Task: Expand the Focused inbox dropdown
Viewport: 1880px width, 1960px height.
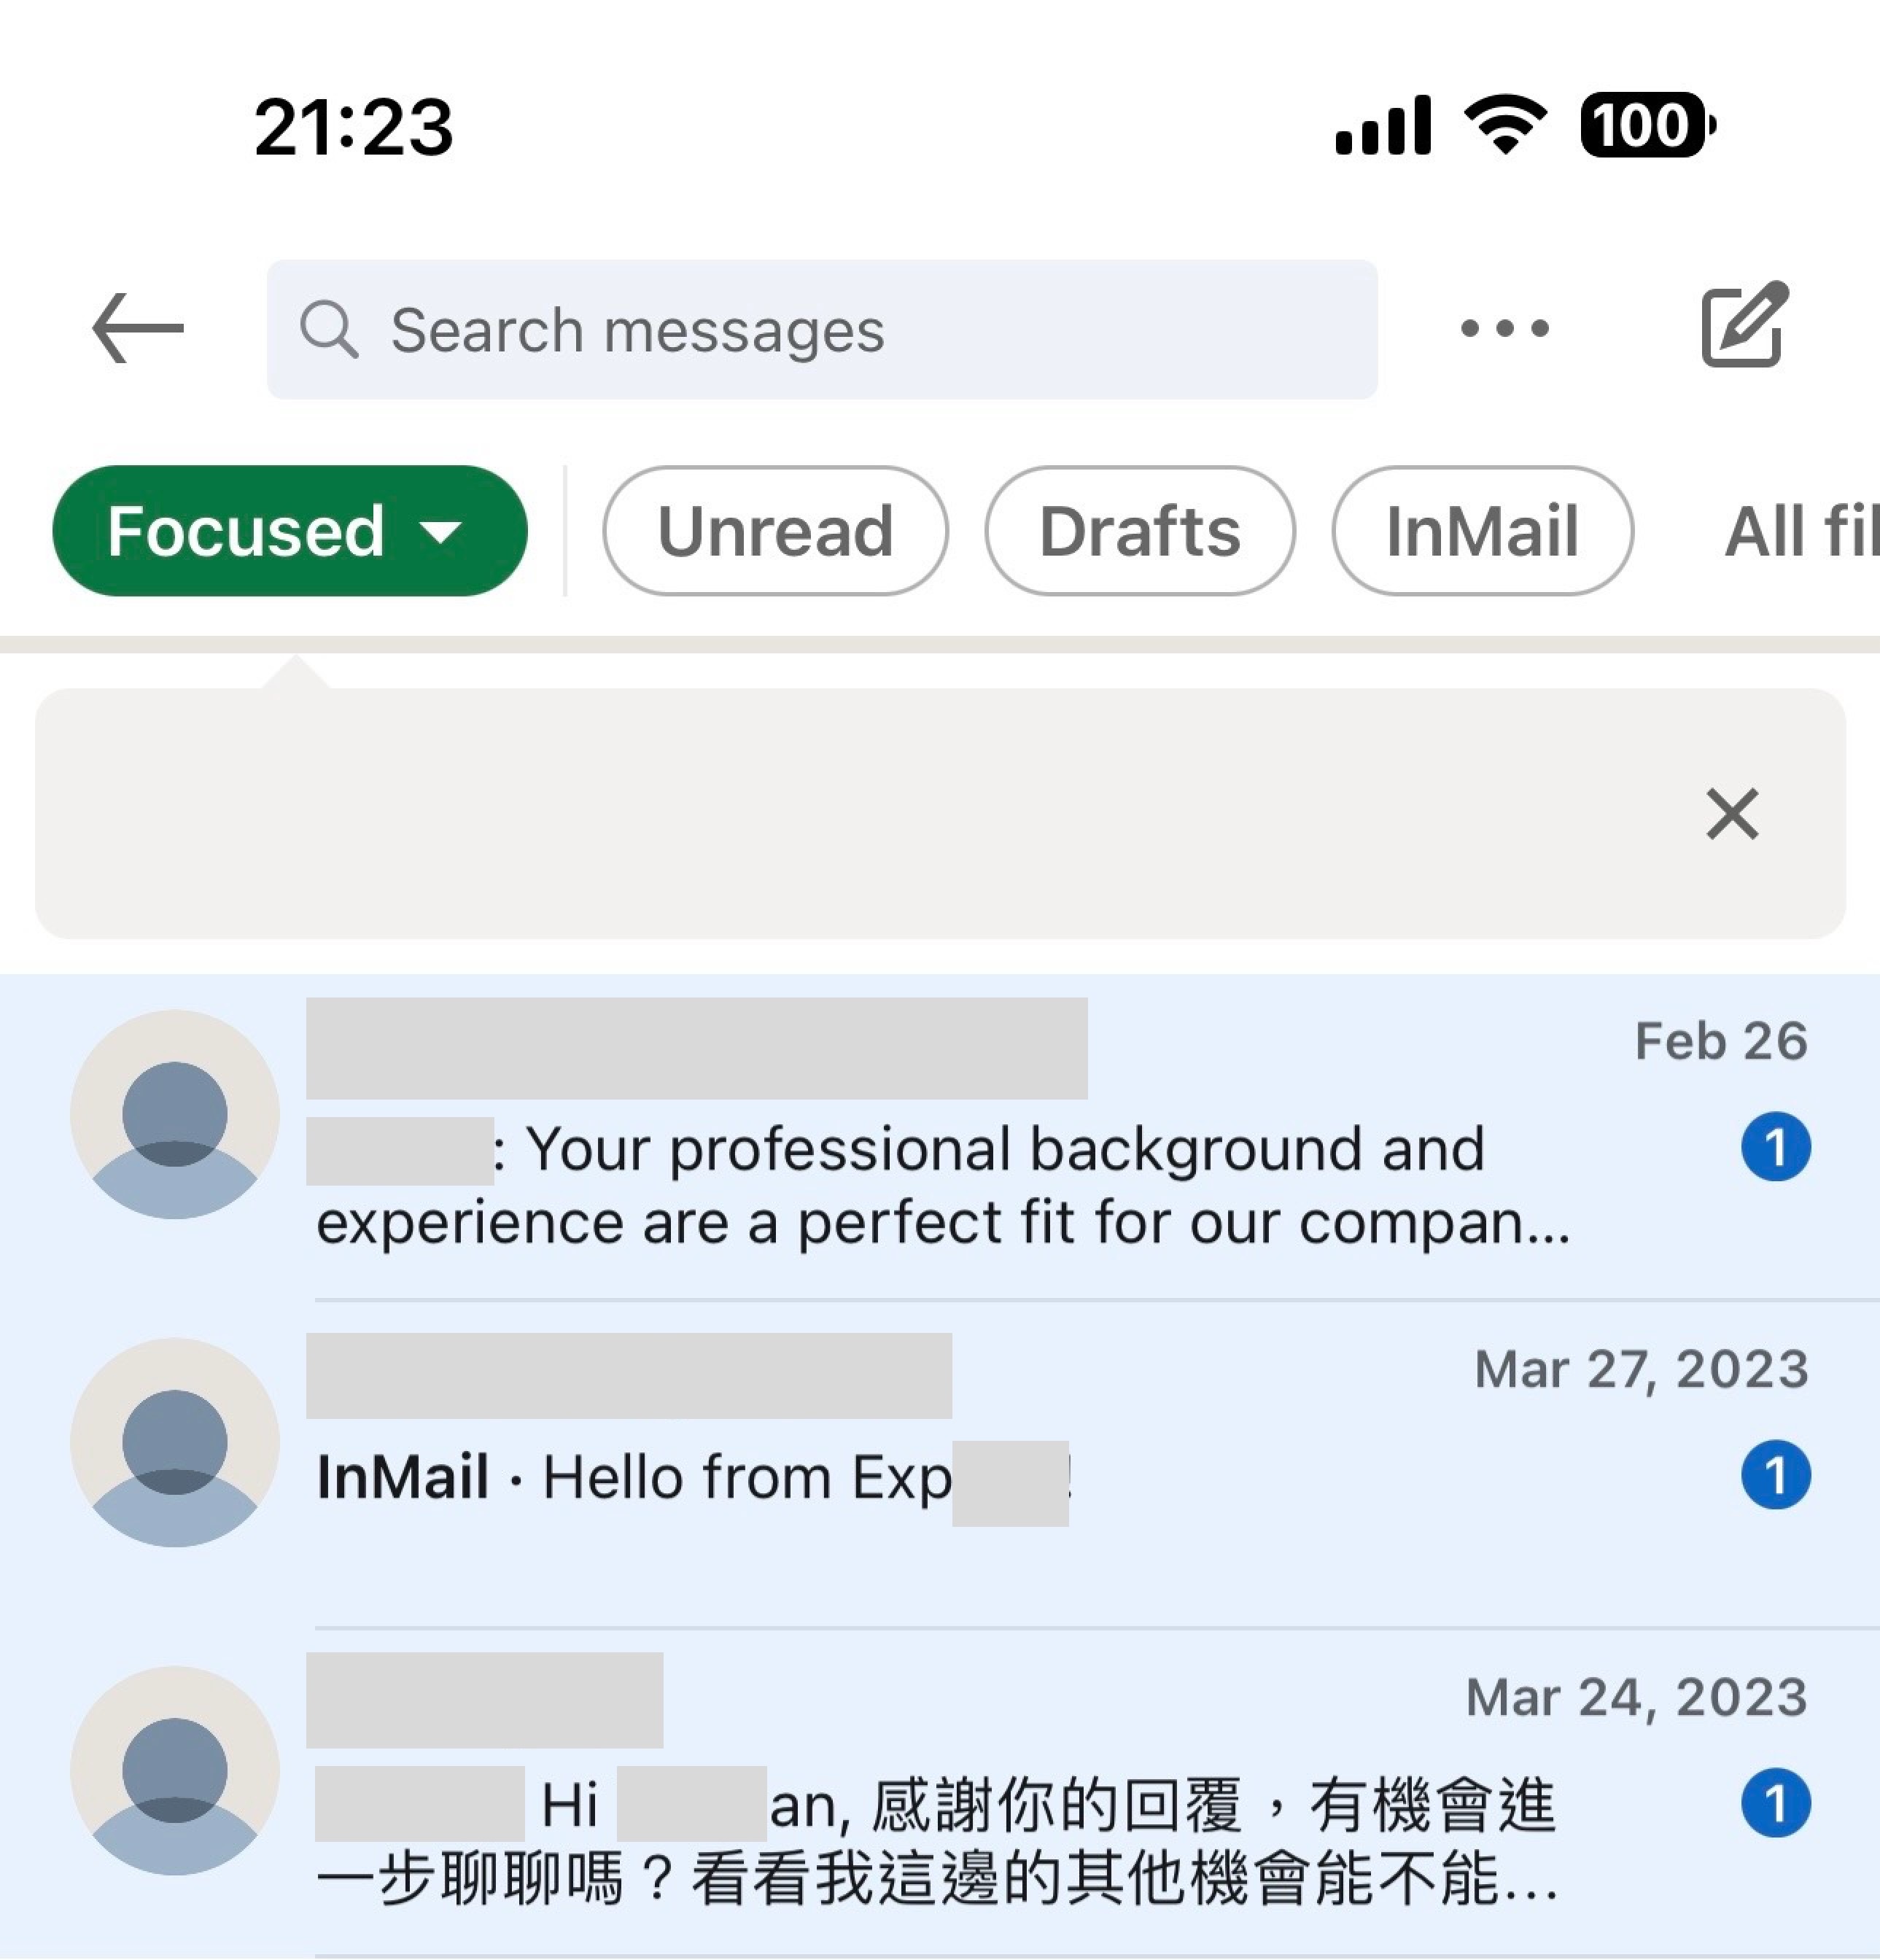Action: pyautogui.click(x=290, y=530)
